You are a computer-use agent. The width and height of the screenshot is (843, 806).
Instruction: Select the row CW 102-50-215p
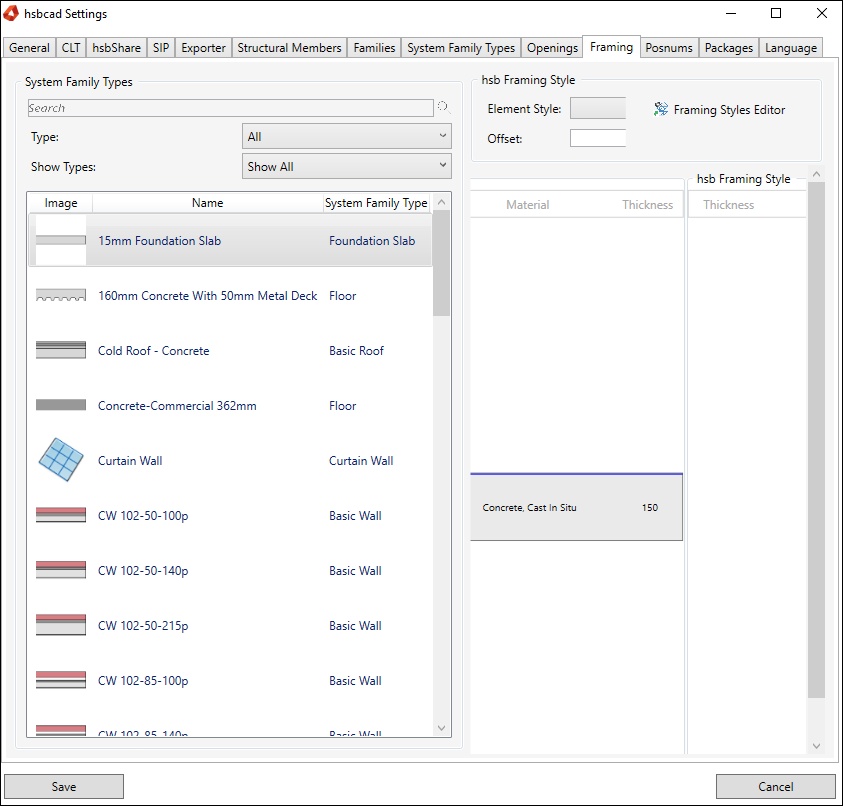[x=230, y=625]
